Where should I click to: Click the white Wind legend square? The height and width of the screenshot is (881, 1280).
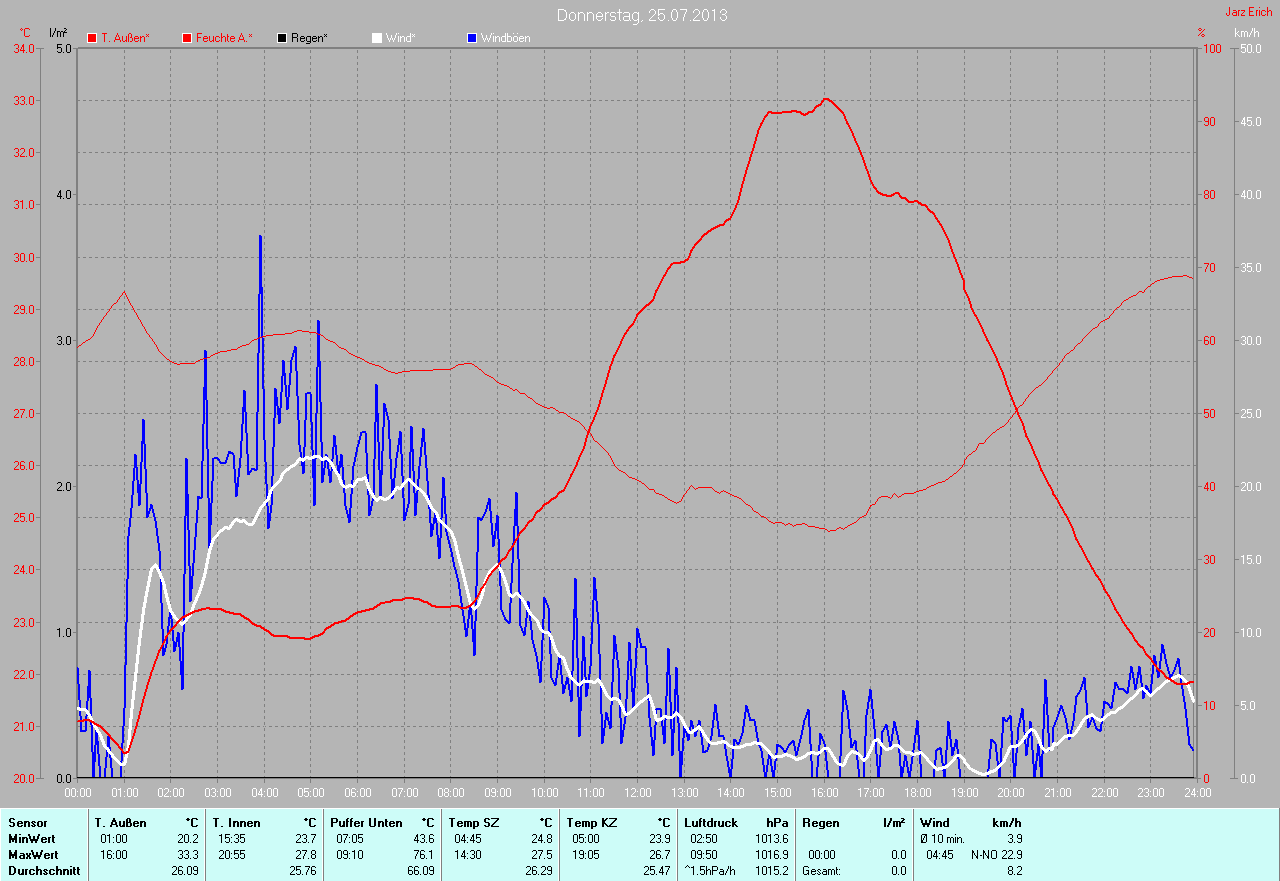click(x=377, y=38)
